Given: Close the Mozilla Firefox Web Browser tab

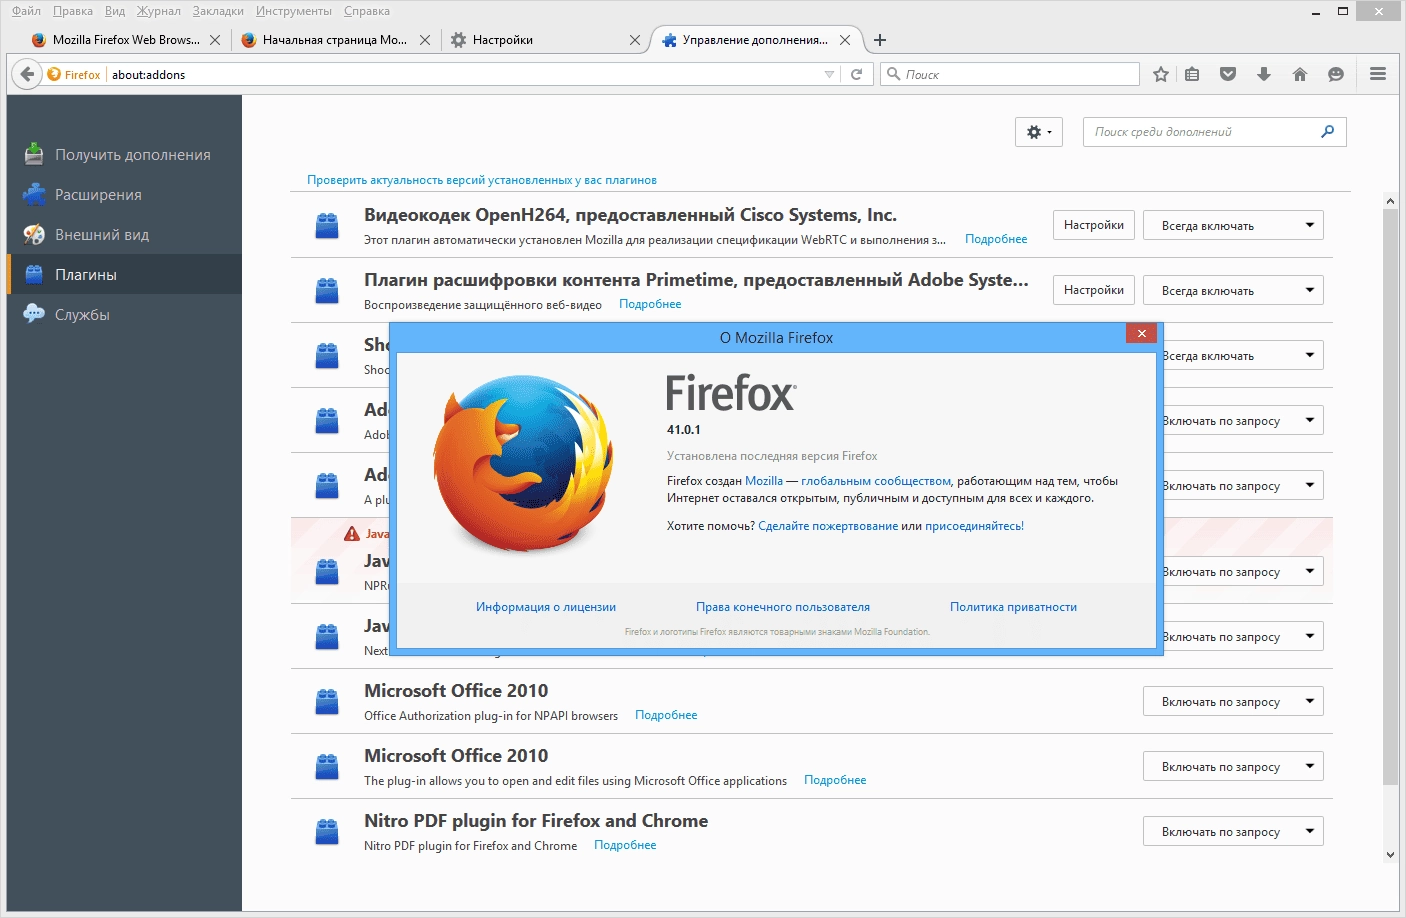Looking at the screenshot, I should point(215,40).
